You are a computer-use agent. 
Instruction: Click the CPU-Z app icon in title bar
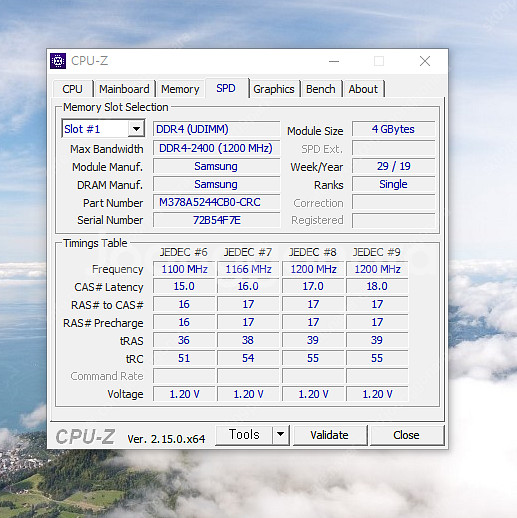[58, 61]
